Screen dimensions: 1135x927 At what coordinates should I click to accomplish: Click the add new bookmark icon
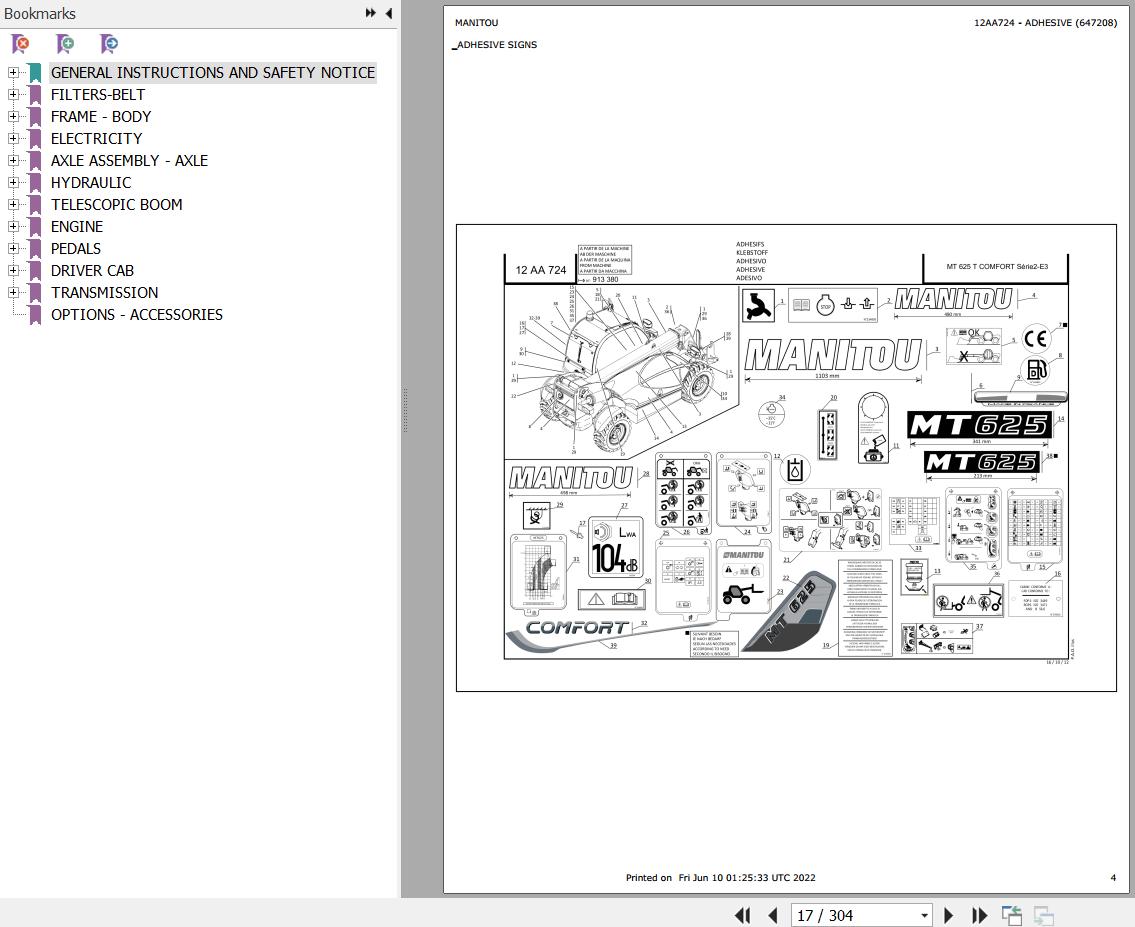65,44
